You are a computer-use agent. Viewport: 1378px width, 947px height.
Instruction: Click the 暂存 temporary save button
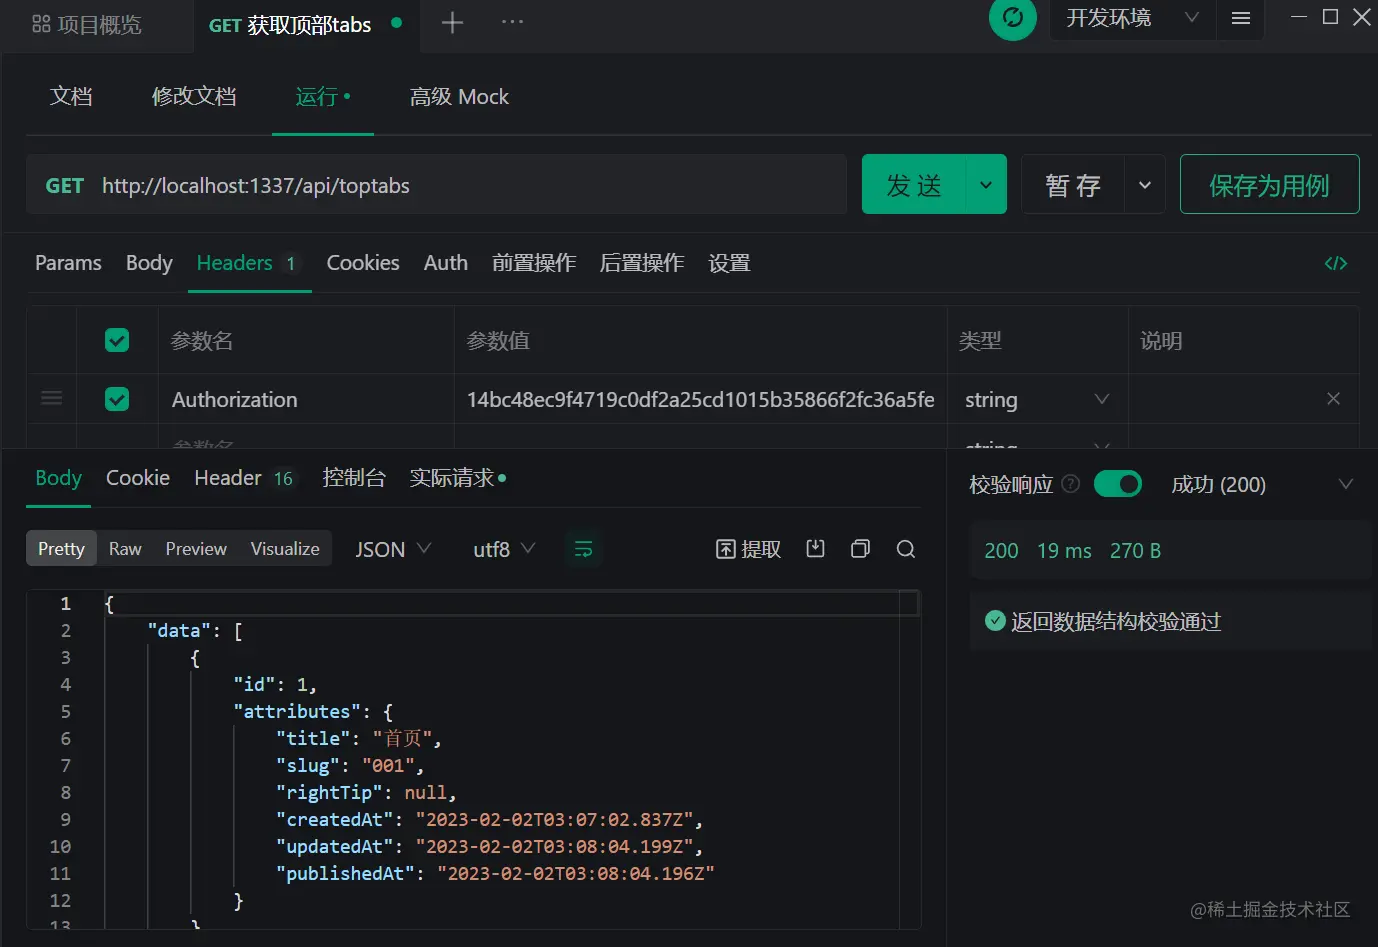click(1073, 185)
